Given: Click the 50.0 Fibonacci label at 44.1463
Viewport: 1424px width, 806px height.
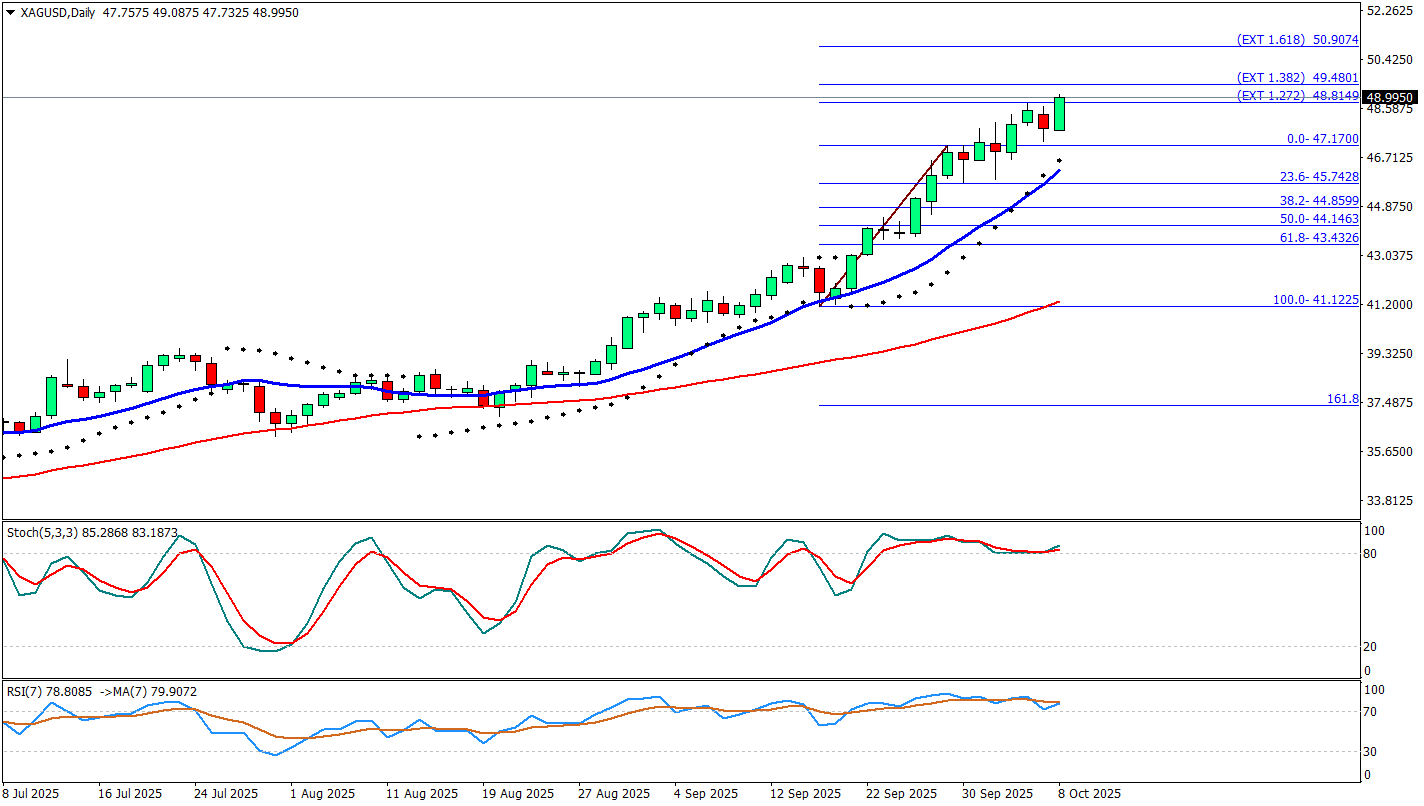Looking at the screenshot, I should 1319,219.
